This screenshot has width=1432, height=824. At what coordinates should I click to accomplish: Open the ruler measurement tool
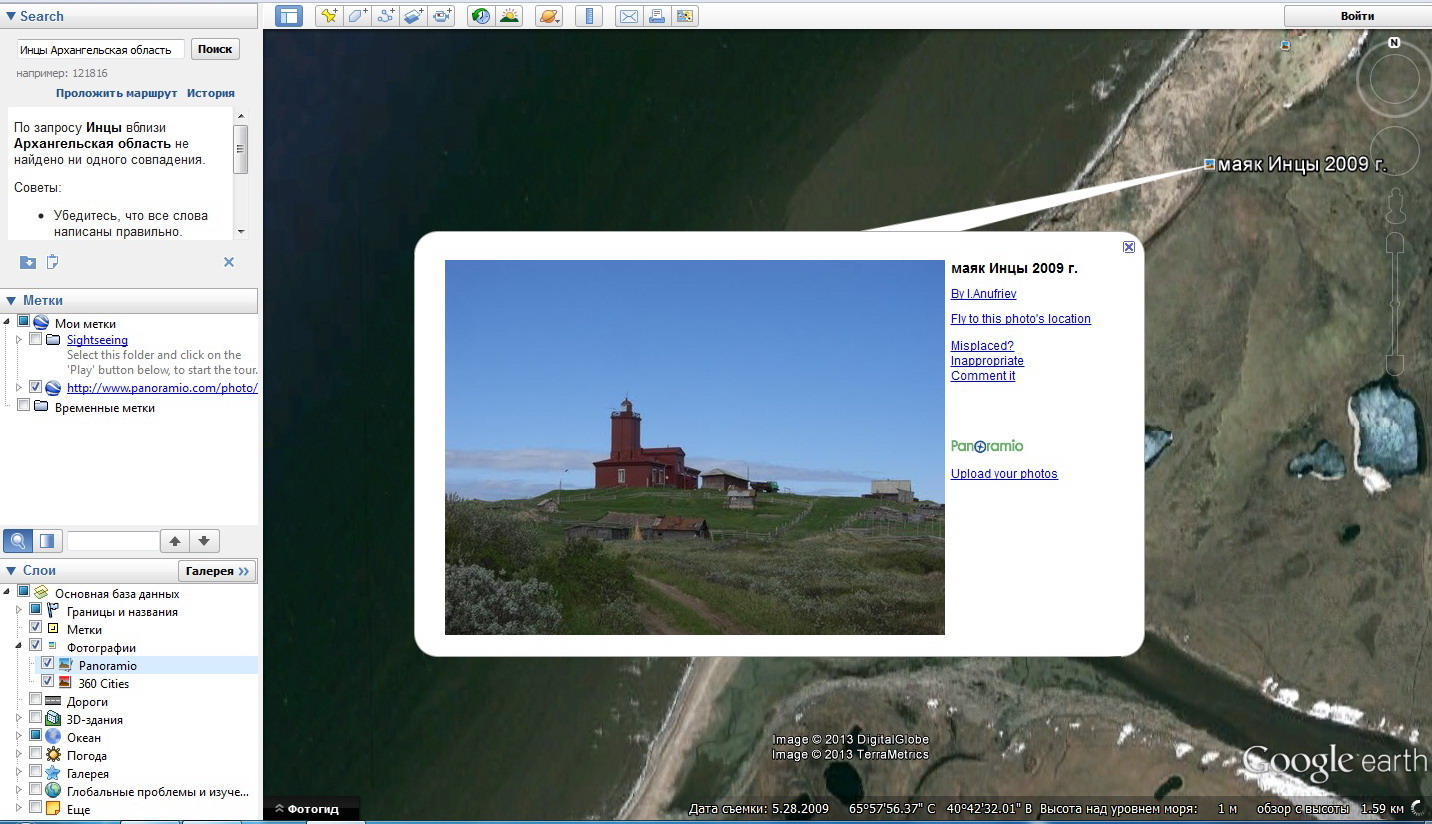coord(589,16)
